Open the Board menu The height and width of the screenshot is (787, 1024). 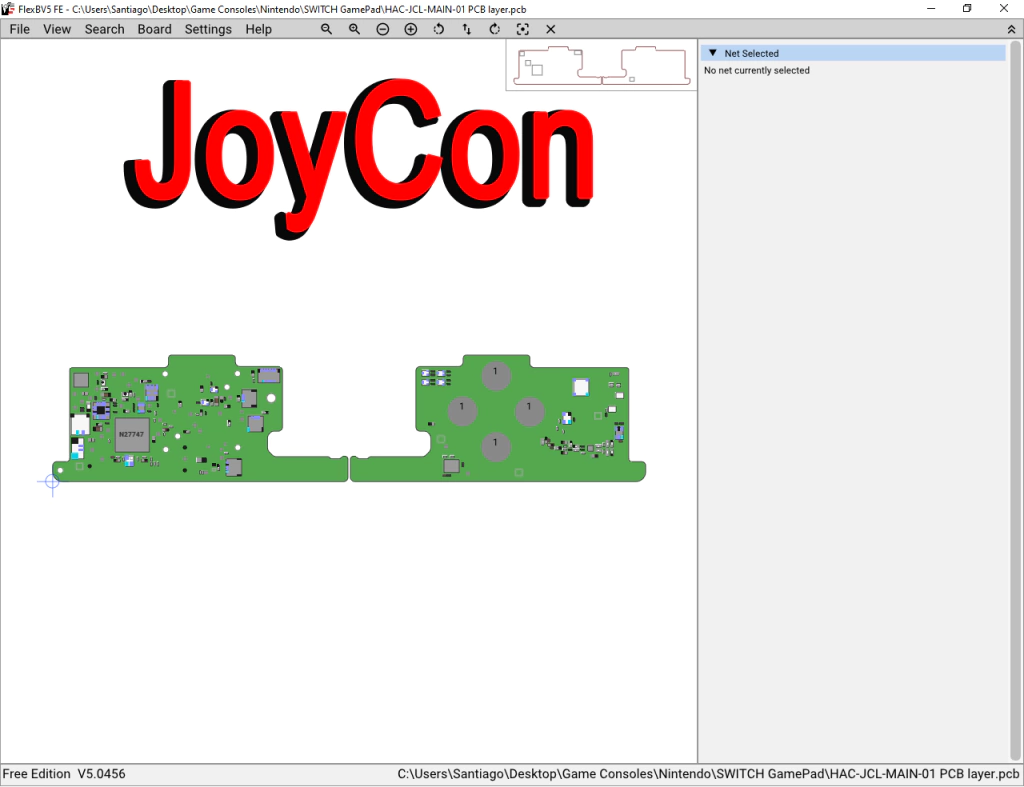(x=154, y=29)
